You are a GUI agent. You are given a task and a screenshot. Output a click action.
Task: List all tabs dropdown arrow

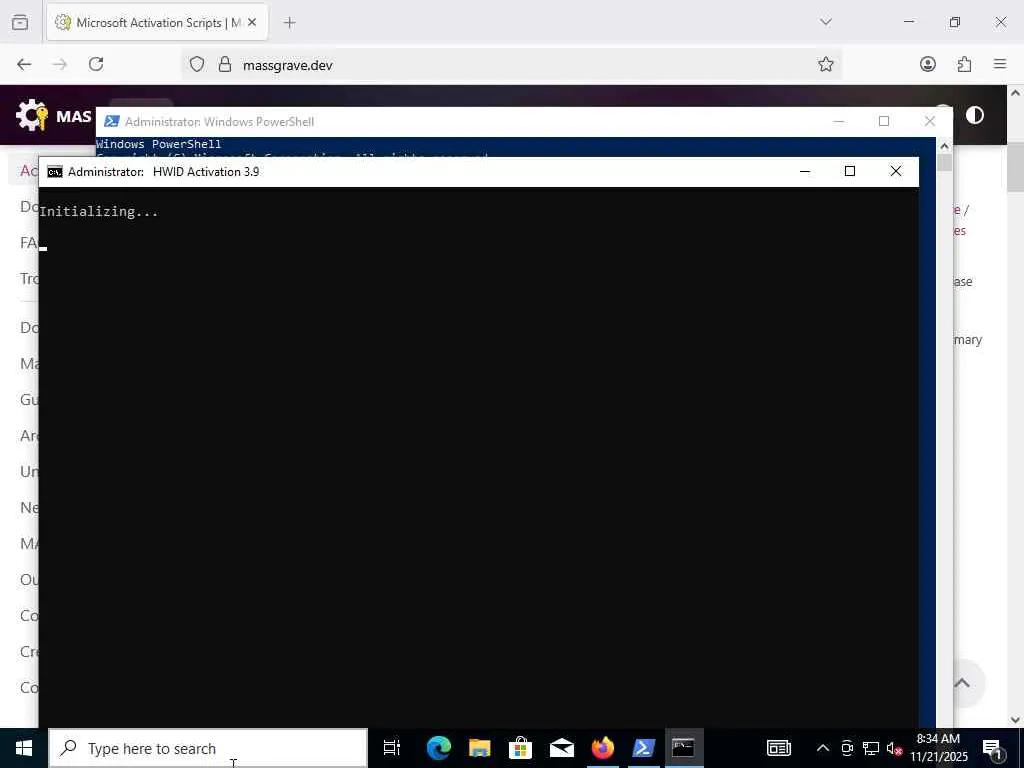point(825,22)
